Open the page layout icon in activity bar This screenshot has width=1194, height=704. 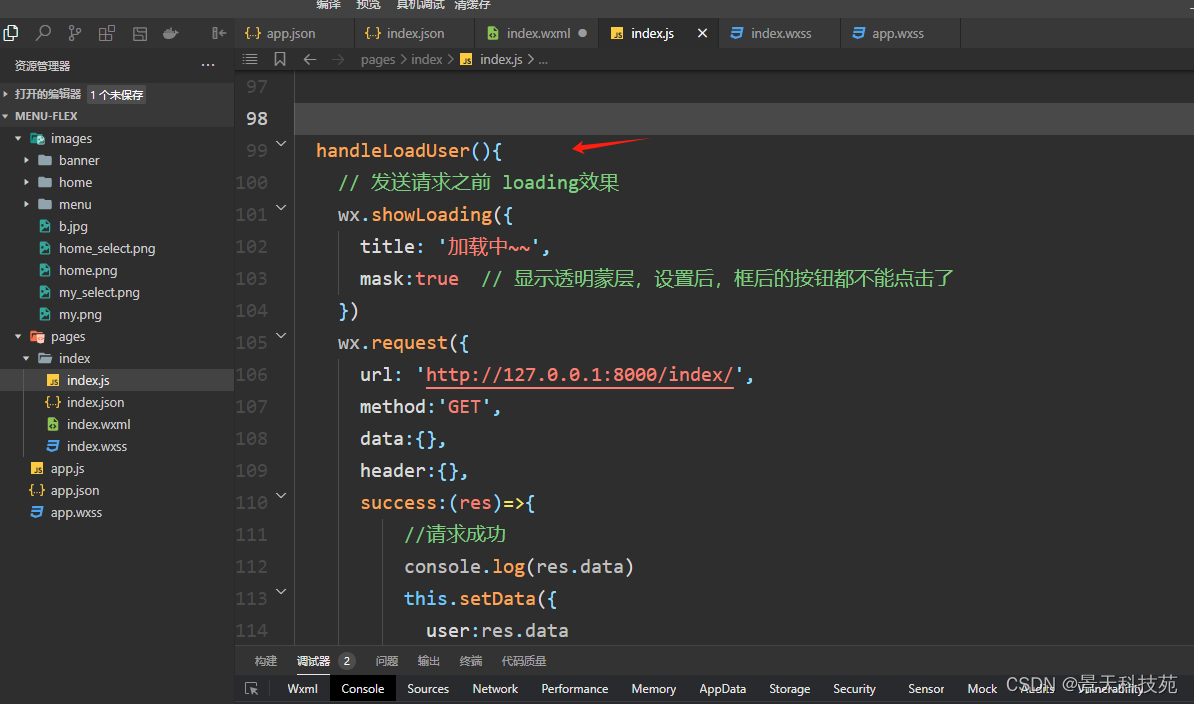(139, 33)
